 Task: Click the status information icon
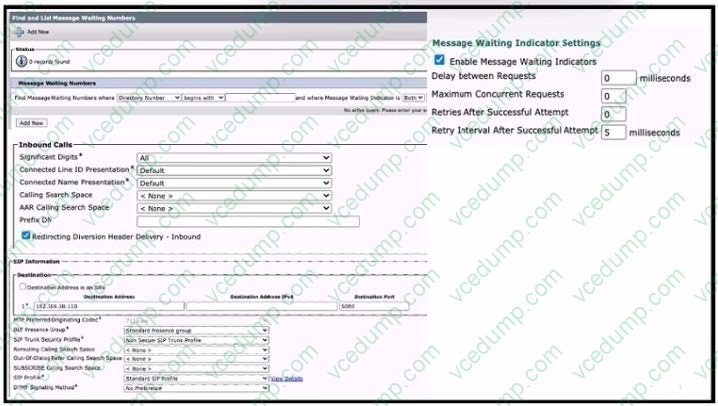21,61
